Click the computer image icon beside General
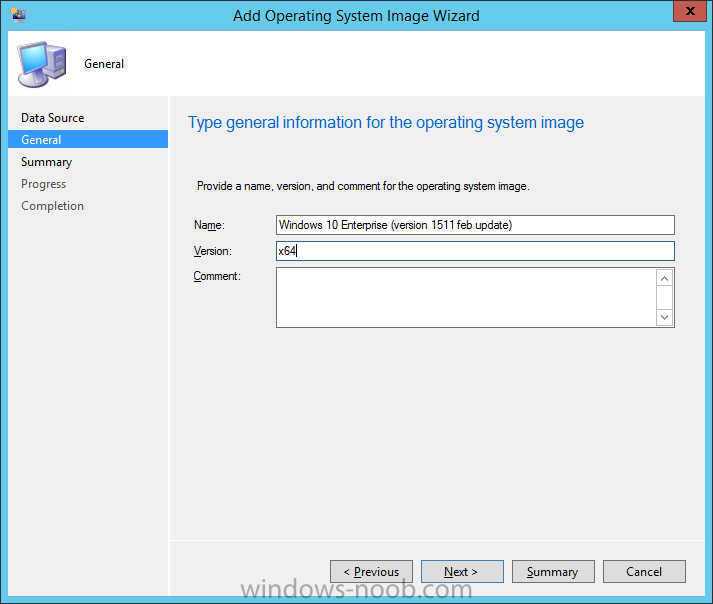Image resolution: width=713 pixels, height=604 pixels. [x=42, y=64]
